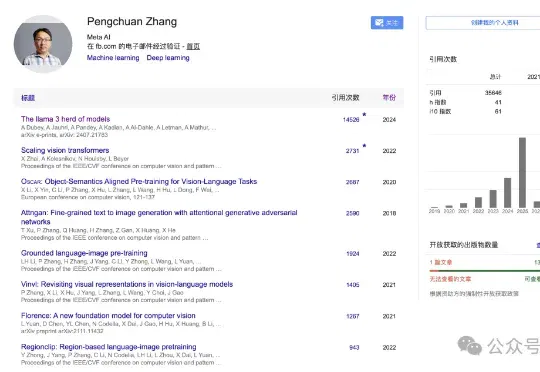Click the 2022 bar in the citation chart
The height and width of the screenshot is (372, 540).
(478, 203)
